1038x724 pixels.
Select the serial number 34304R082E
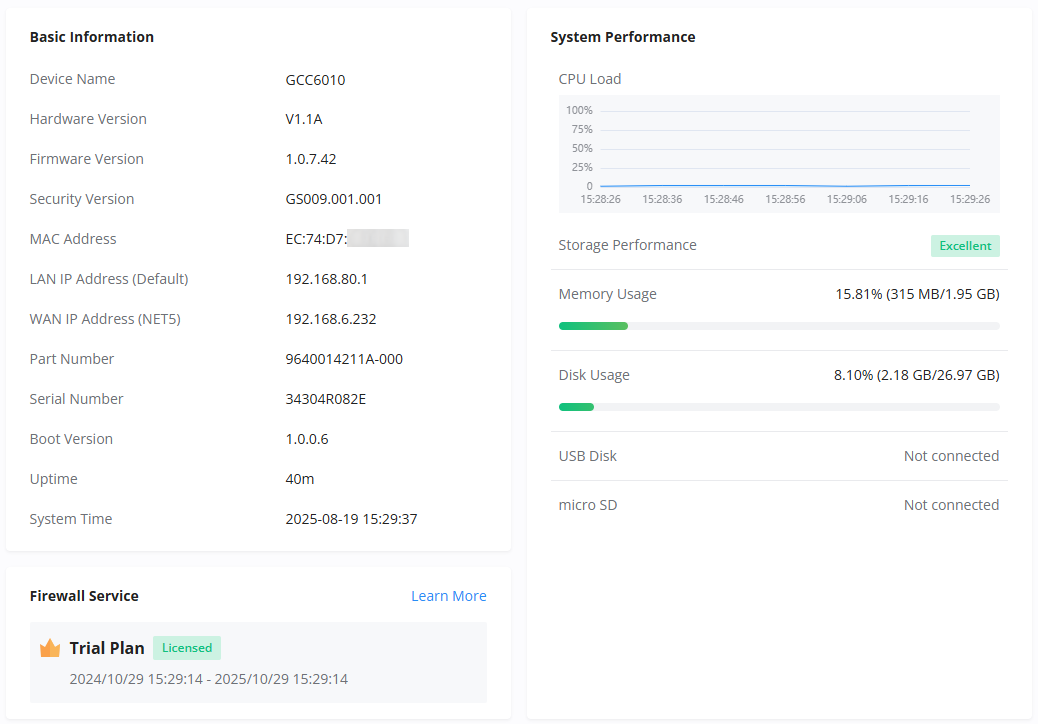(x=326, y=399)
